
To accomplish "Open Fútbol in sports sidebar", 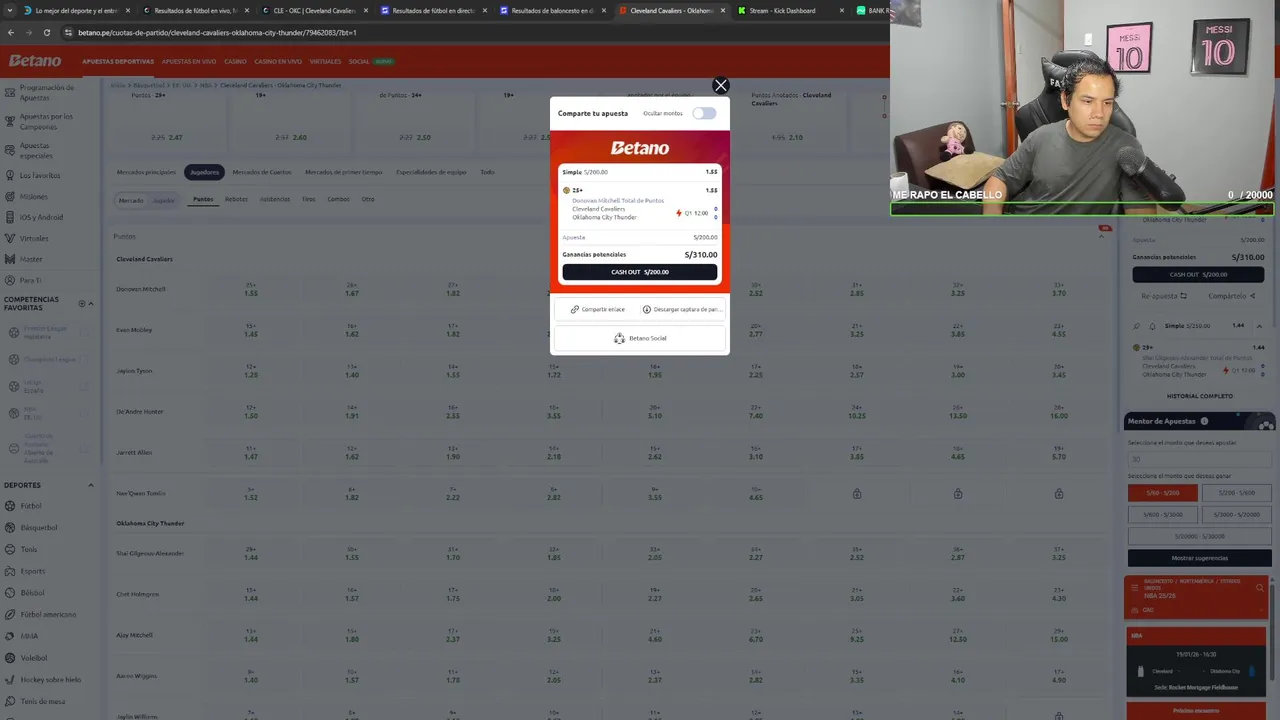I will [x=31, y=506].
